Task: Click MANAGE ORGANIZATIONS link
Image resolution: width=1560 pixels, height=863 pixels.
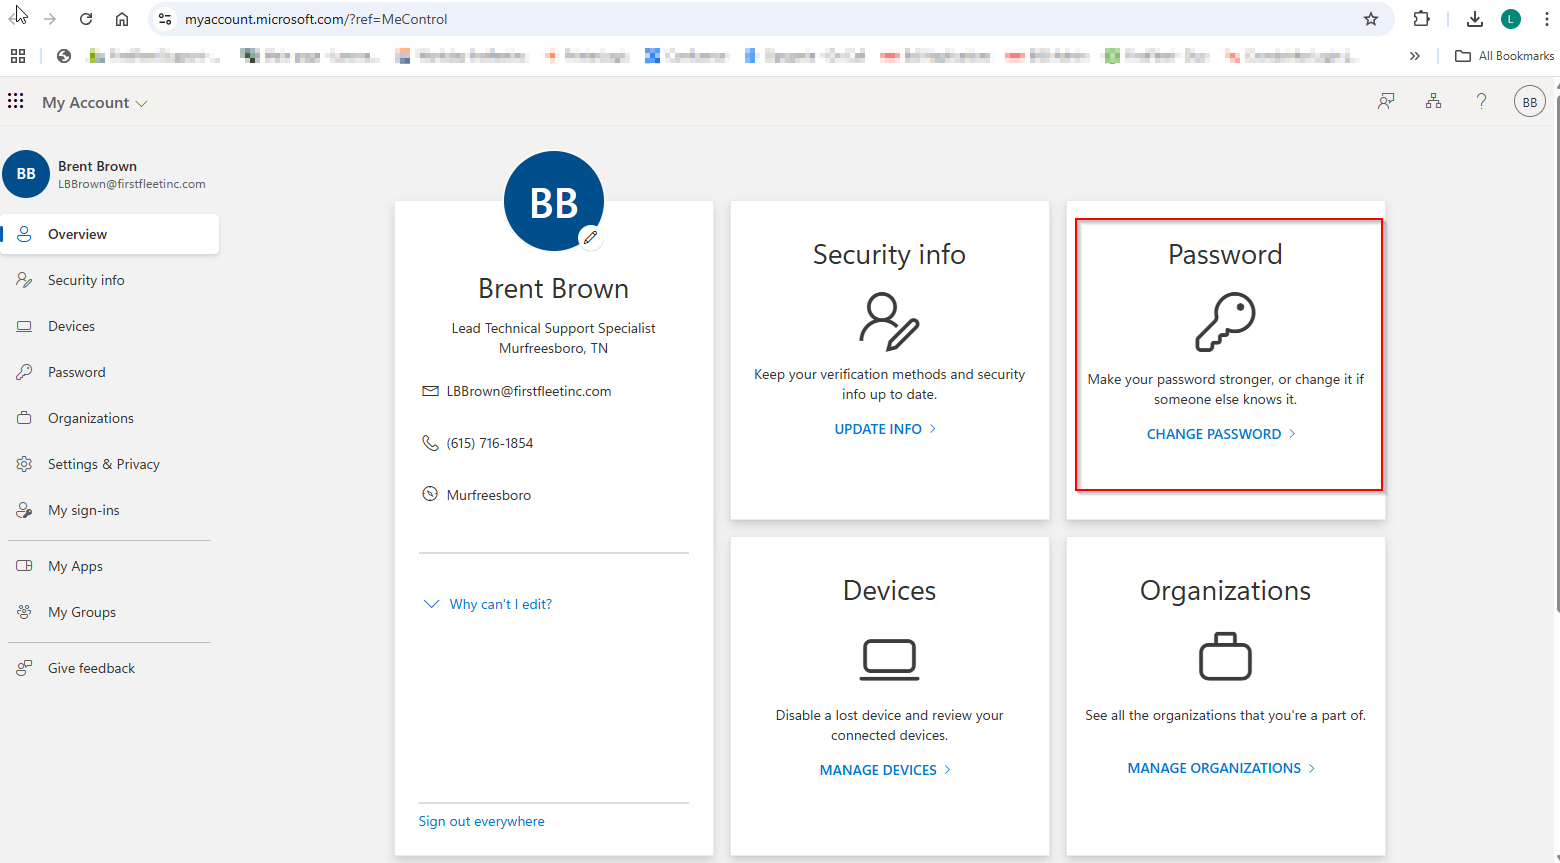Action: click(1221, 768)
